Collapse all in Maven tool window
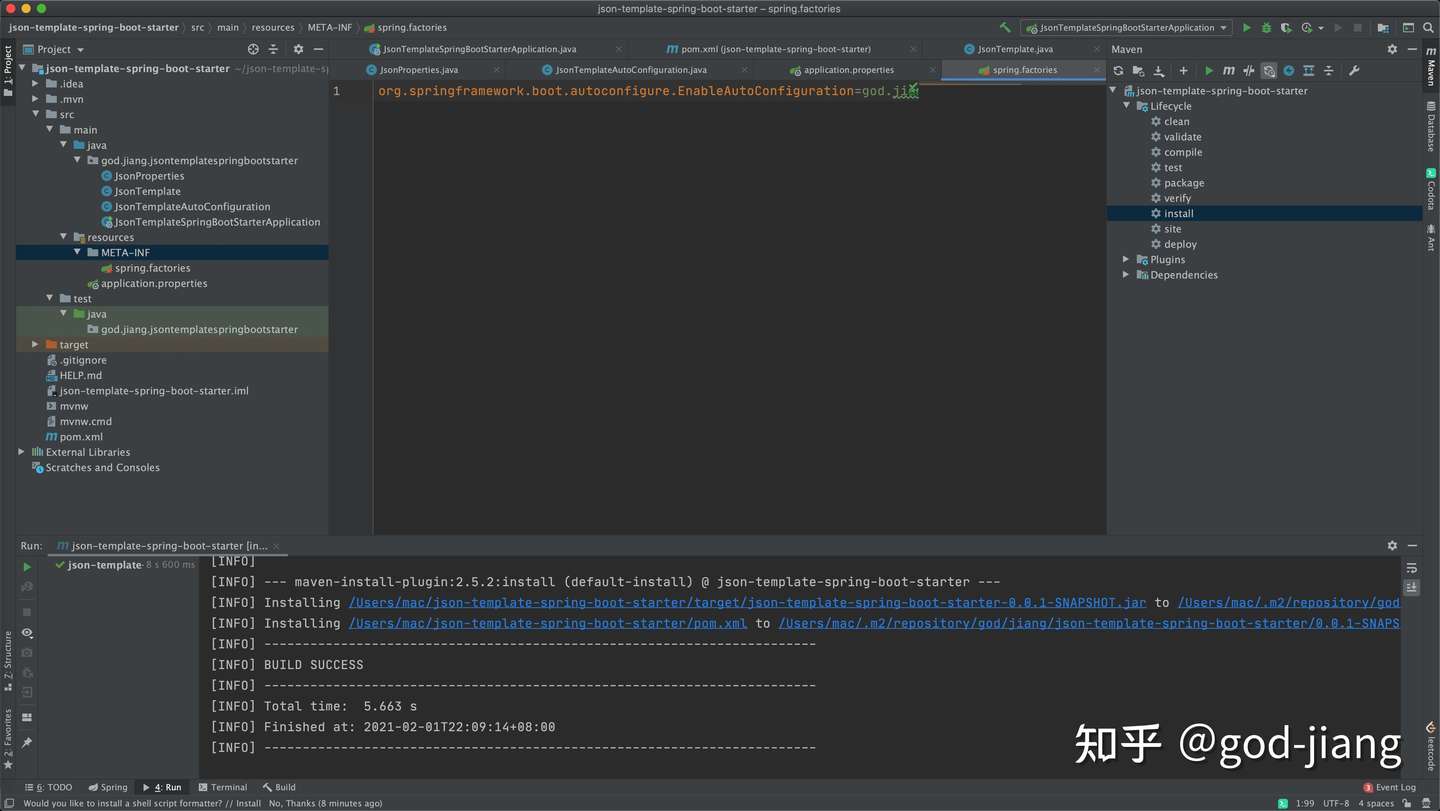 tap(1328, 70)
